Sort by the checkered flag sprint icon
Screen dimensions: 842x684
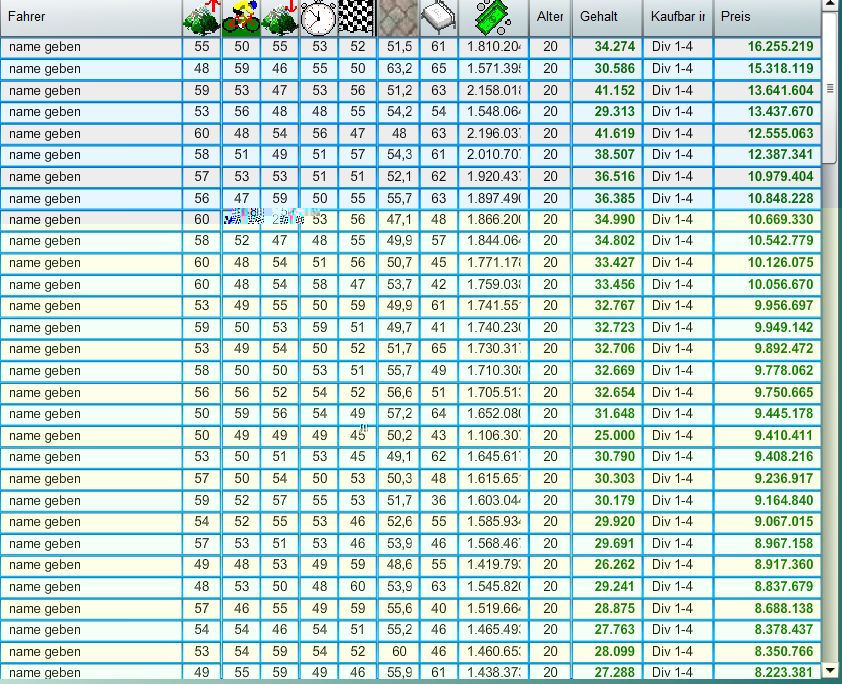[x=357, y=17]
